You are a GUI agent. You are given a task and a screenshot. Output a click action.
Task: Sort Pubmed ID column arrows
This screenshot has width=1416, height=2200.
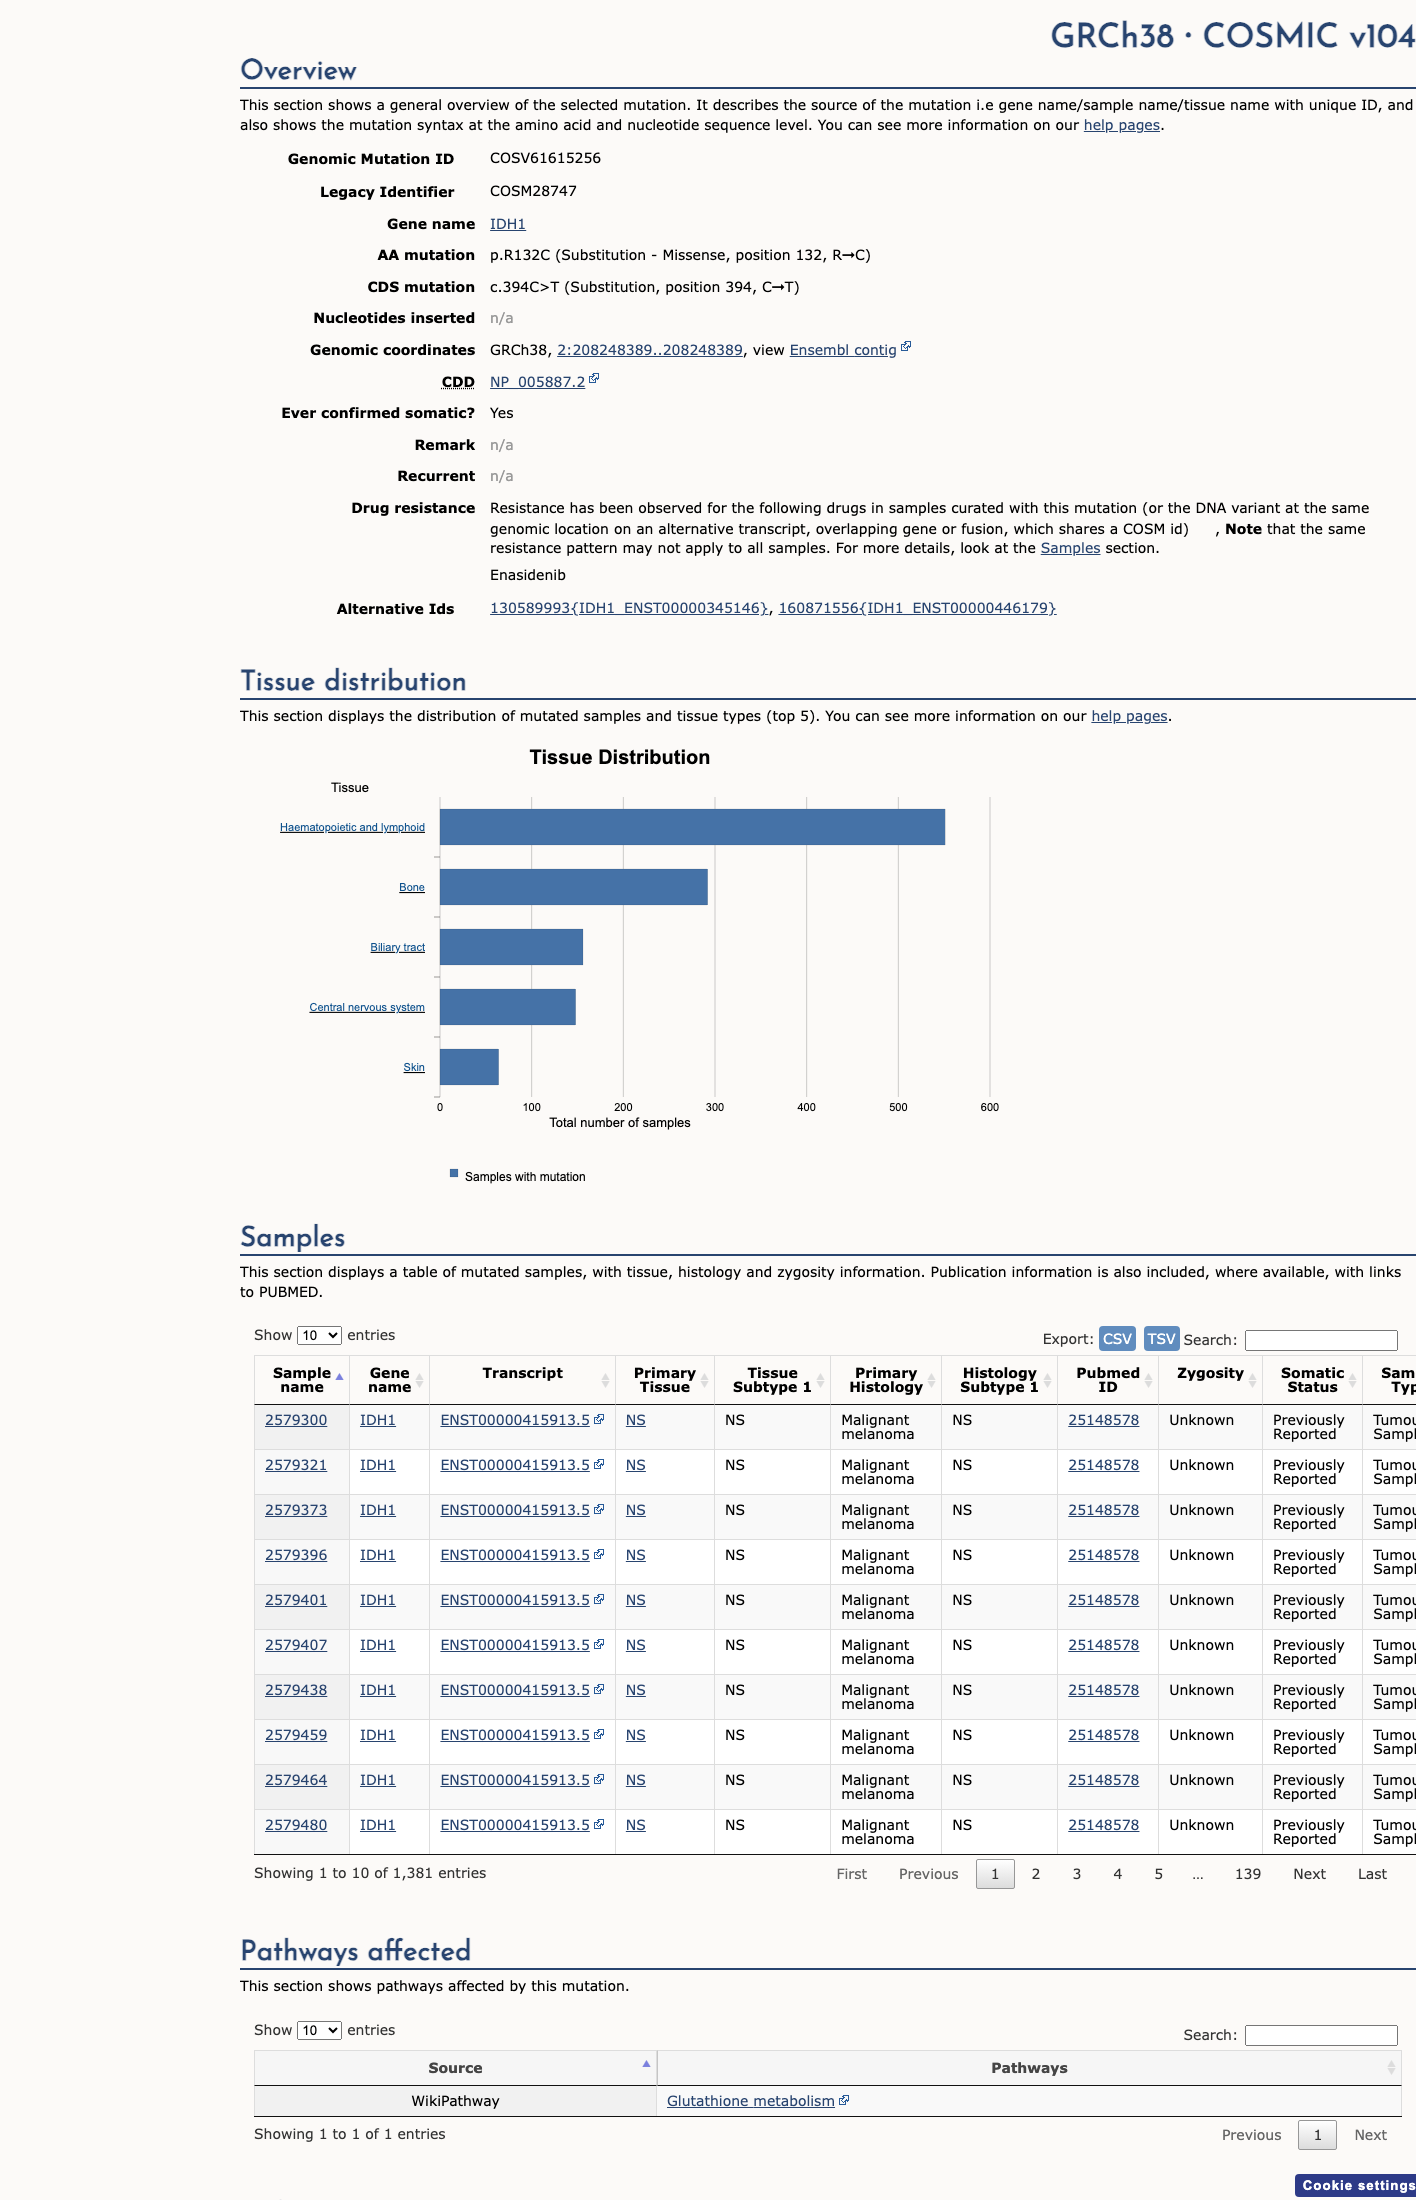click(1148, 1380)
